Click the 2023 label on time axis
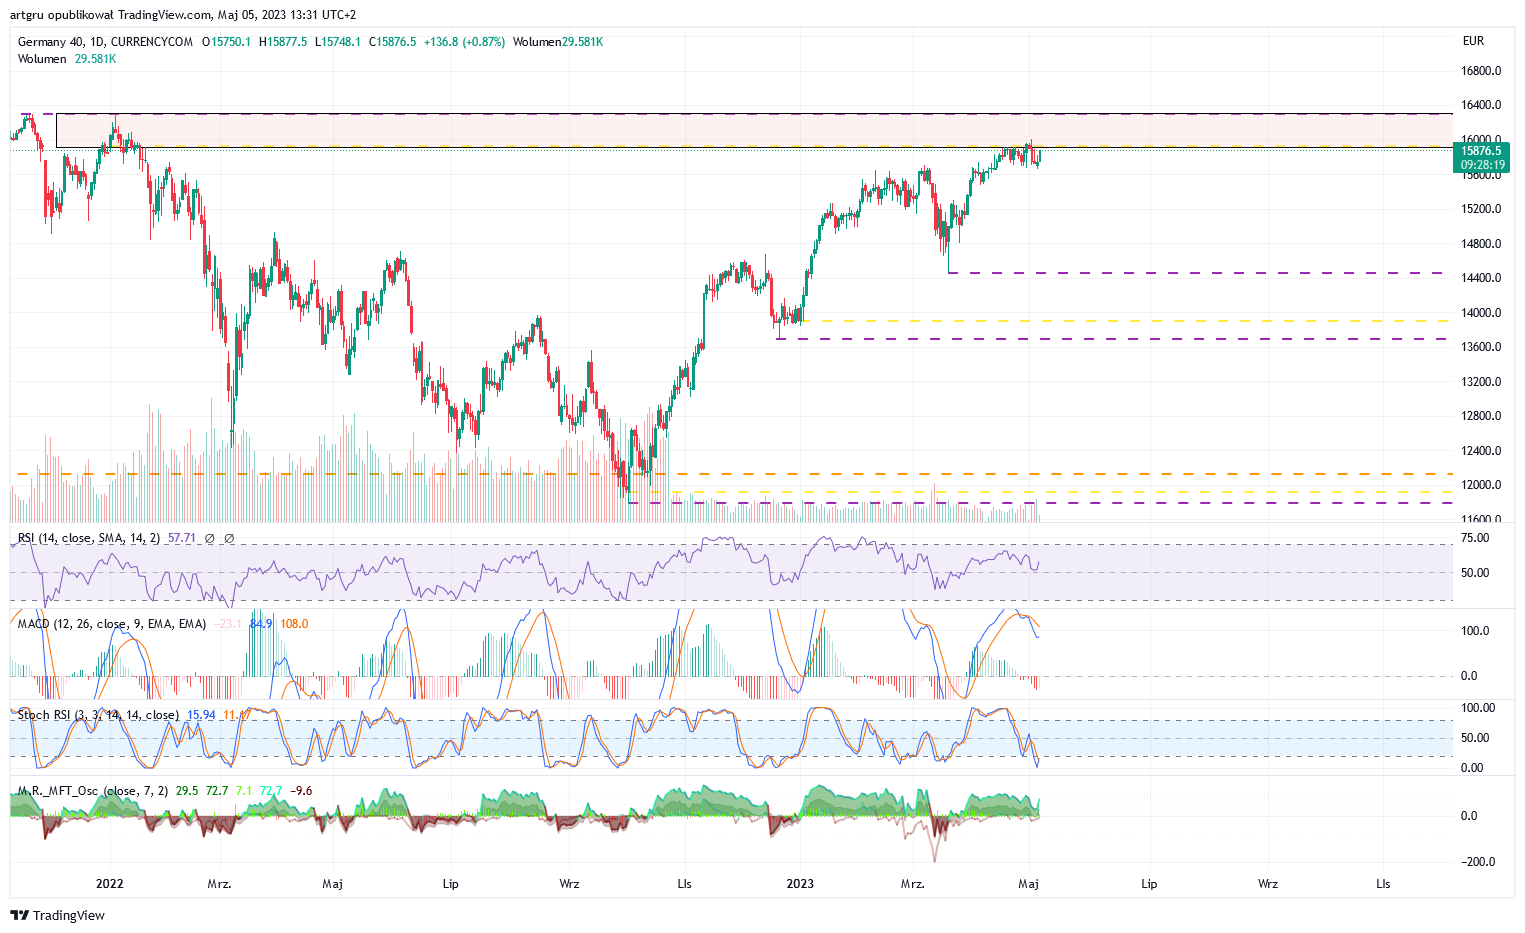Image resolution: width=1525 pixels, height=933 pixels. click(x=800, y=883)
